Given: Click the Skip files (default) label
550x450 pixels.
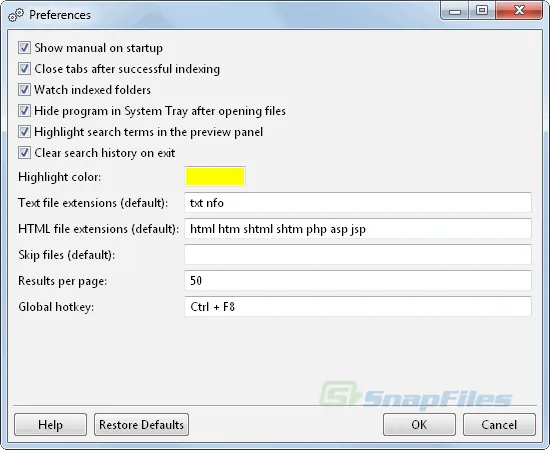Looking at the screenshot, I should pos(67,255).
